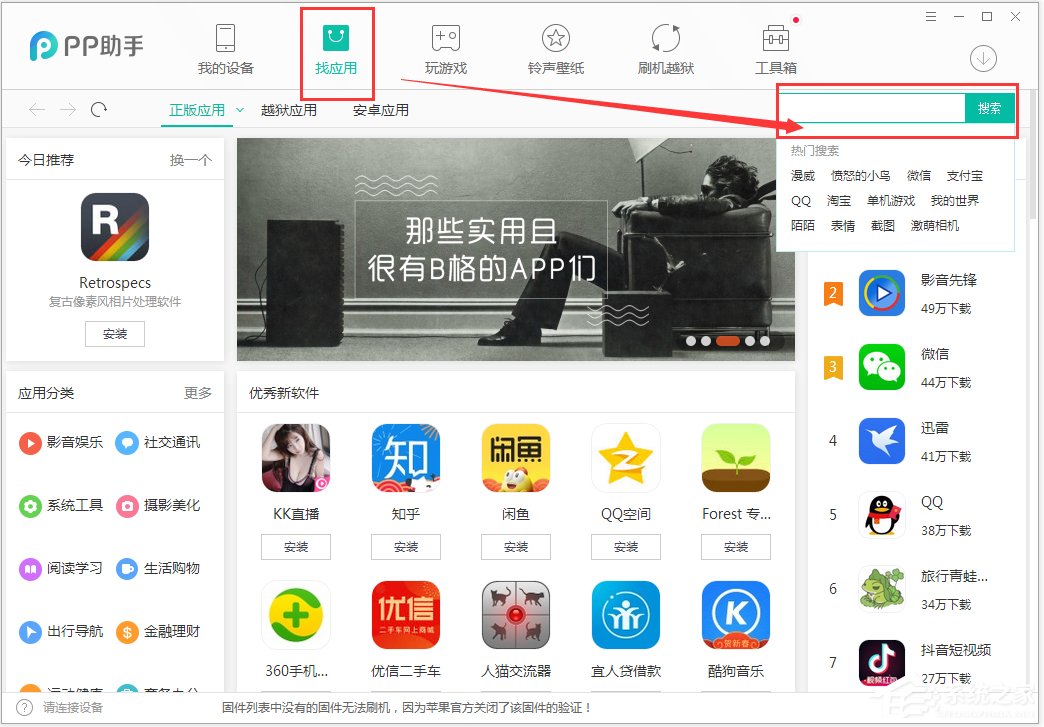Image resolution: width=1044 pixels, height=727 pixels.
Task: Open the 抖音短视频 ranking icon
Action: tap(882, 662)
